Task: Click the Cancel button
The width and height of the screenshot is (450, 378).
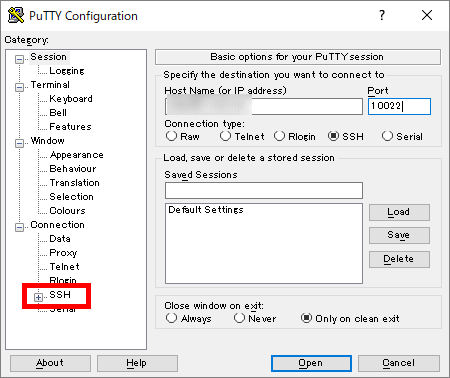Action: (x=399, y=363)
